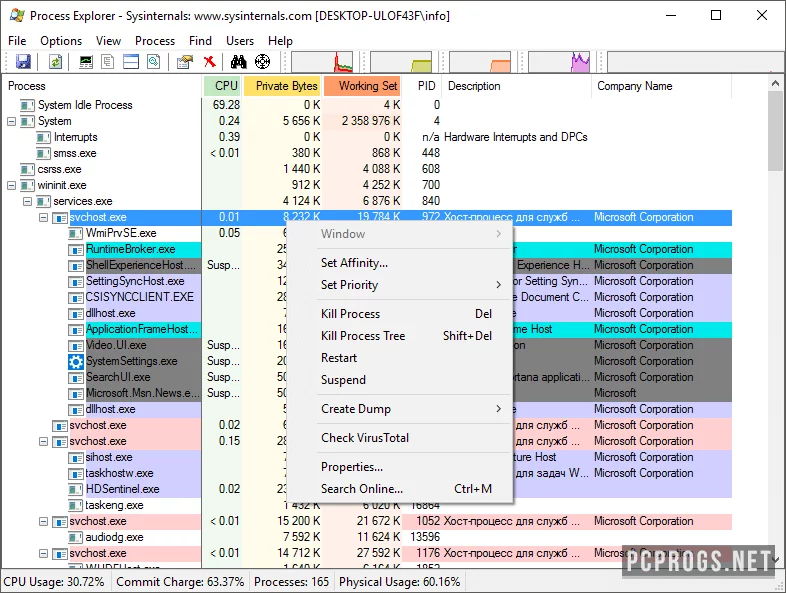Click the crosshair Find Window's Process icon
Screen dimensions: 786x593
pos(263,62)
